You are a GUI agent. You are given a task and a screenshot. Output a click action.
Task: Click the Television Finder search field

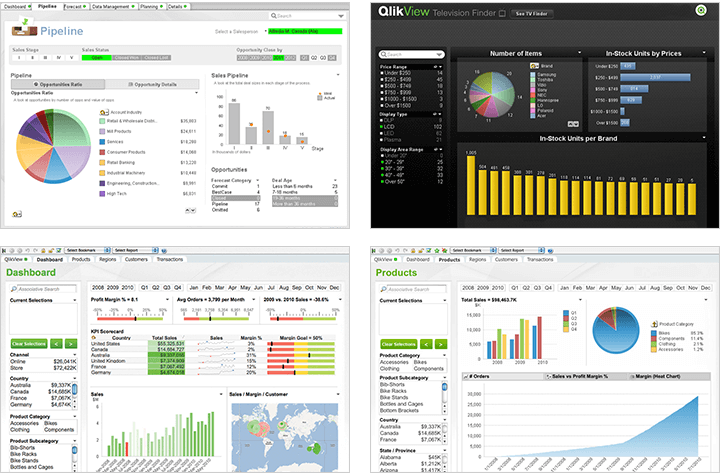[x=411, y=55]
